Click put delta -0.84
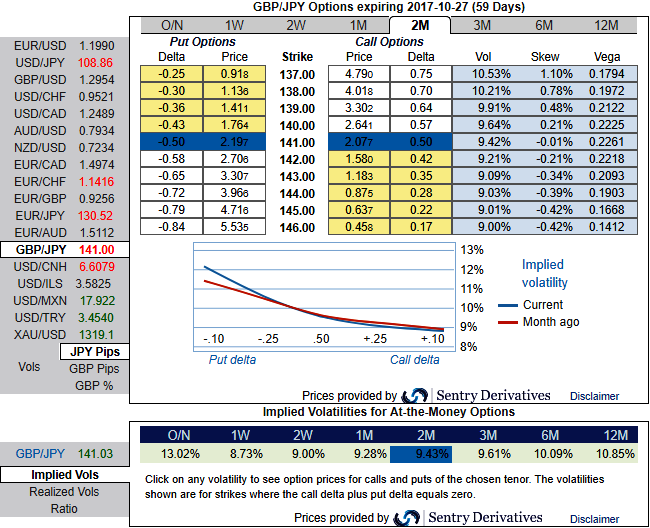 click(x=172, y=227)
